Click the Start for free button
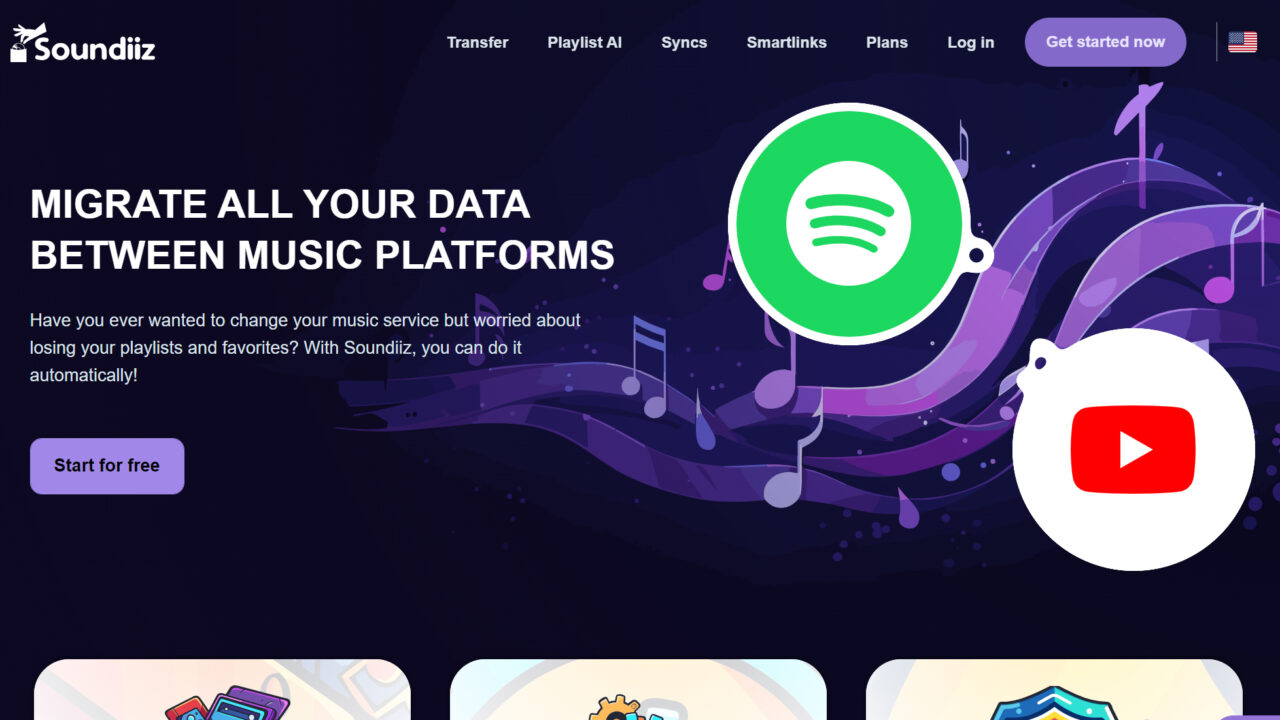 click(x=107, y=466)
